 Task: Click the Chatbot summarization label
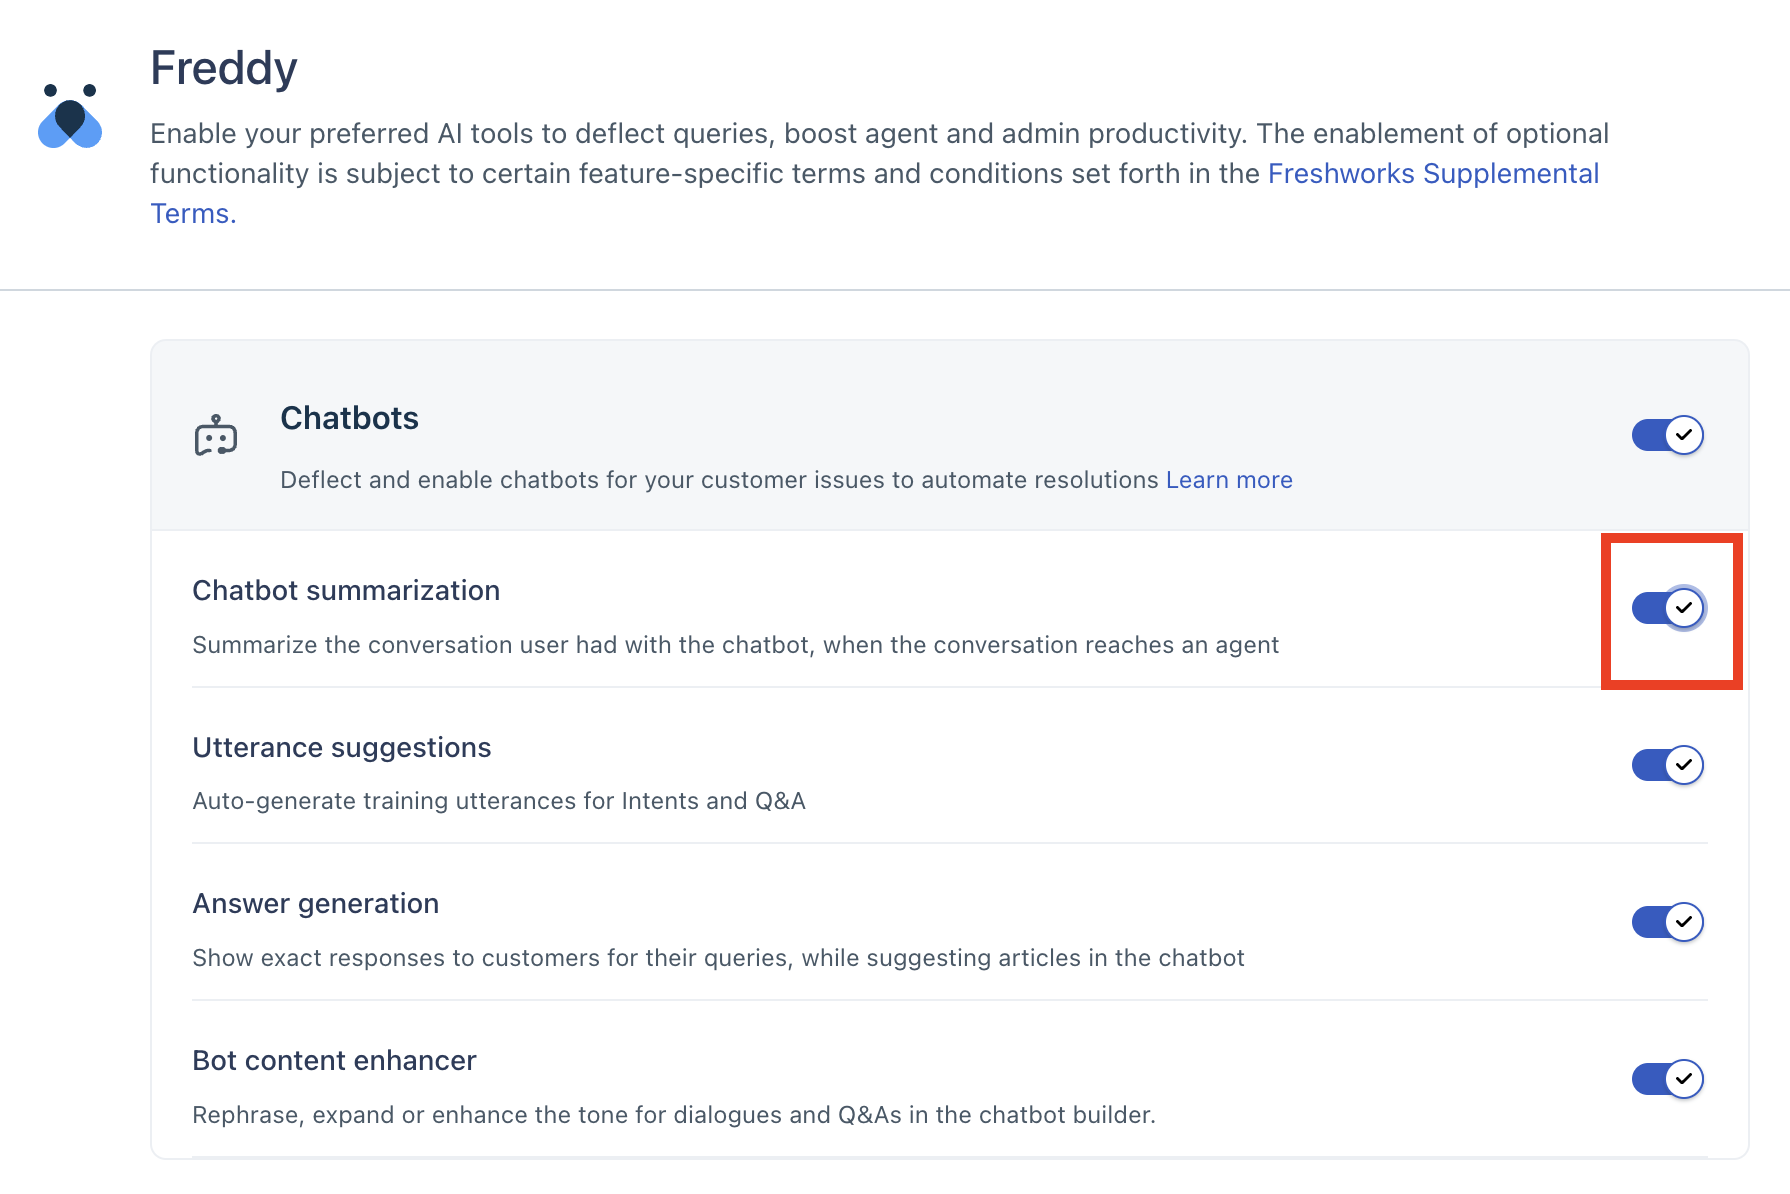tap(346, 591)
